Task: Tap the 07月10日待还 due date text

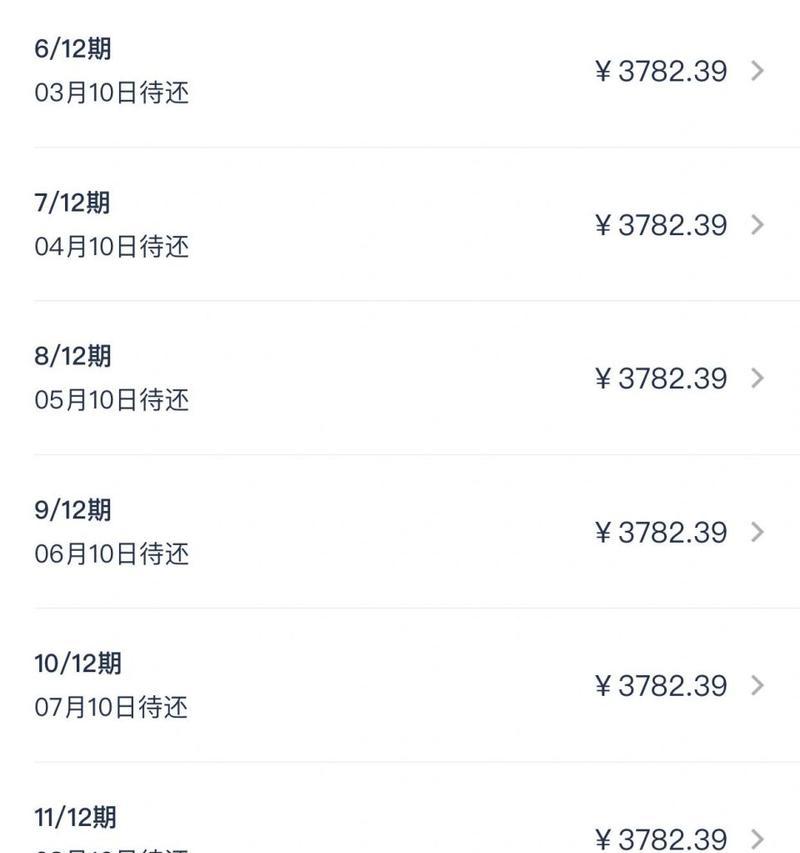Action: (111, 707)
